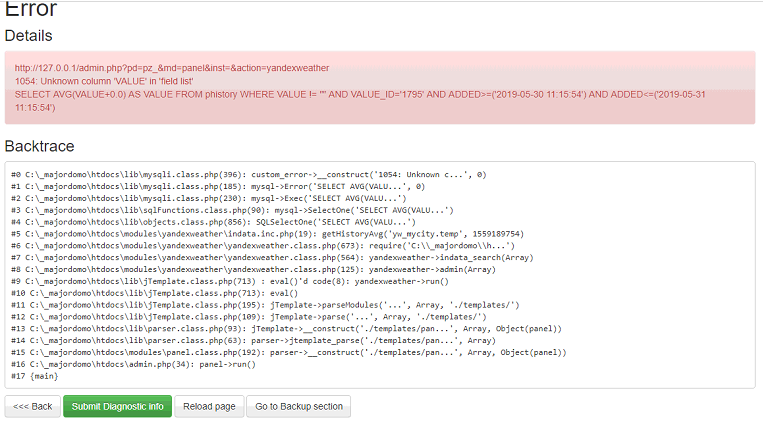Click backtrace line #11 parseModules

tap(265, 305)
